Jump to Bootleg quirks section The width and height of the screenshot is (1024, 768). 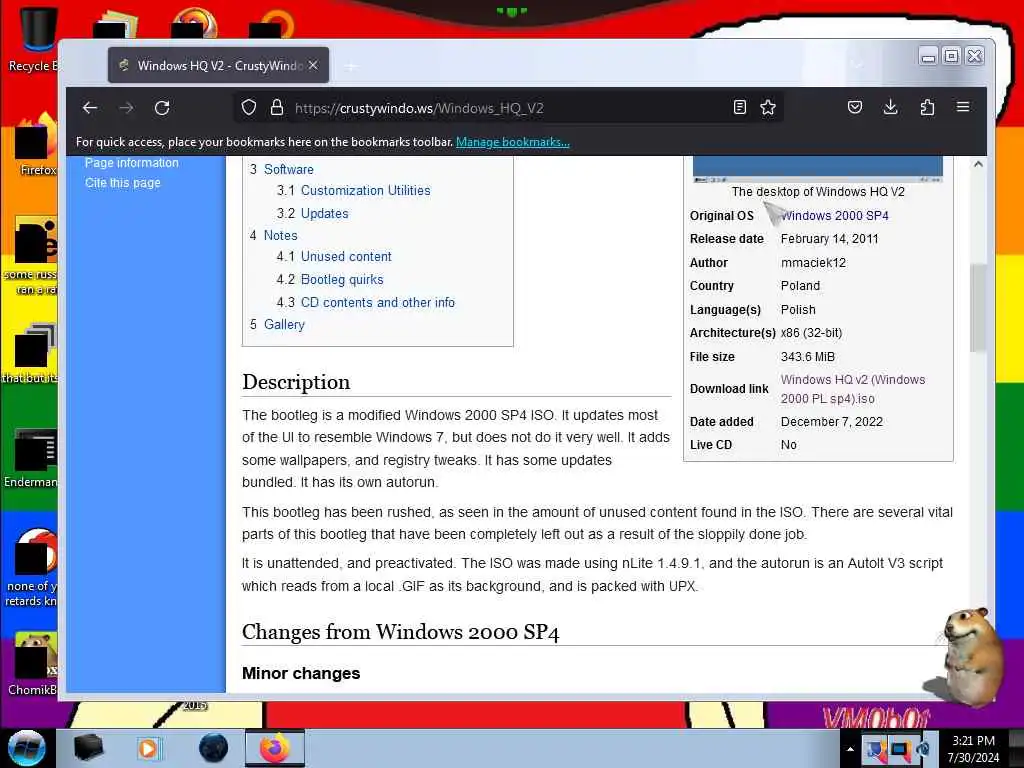pos(342,280)
